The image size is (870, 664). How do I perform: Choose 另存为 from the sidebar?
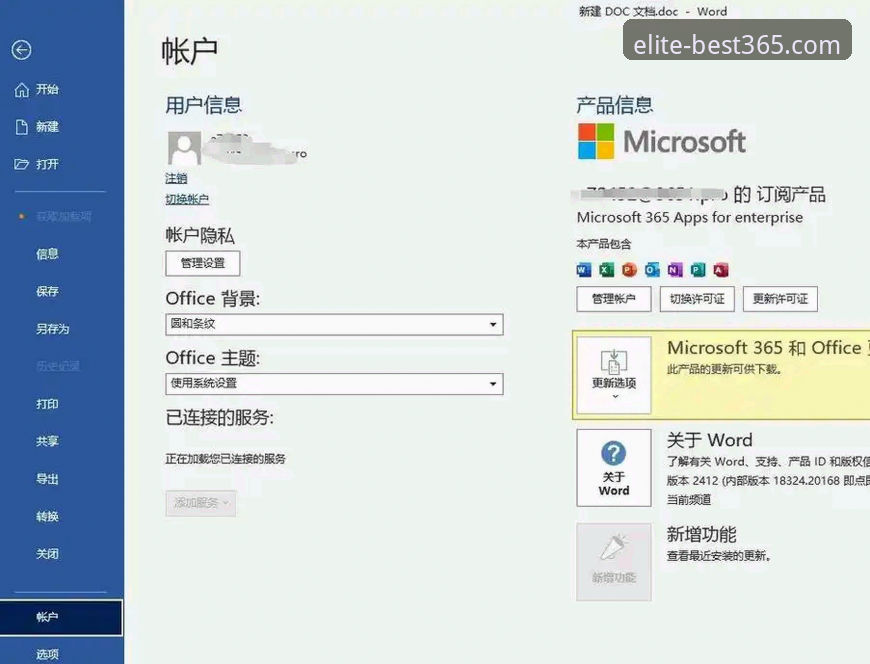click(x=53, y=329)
